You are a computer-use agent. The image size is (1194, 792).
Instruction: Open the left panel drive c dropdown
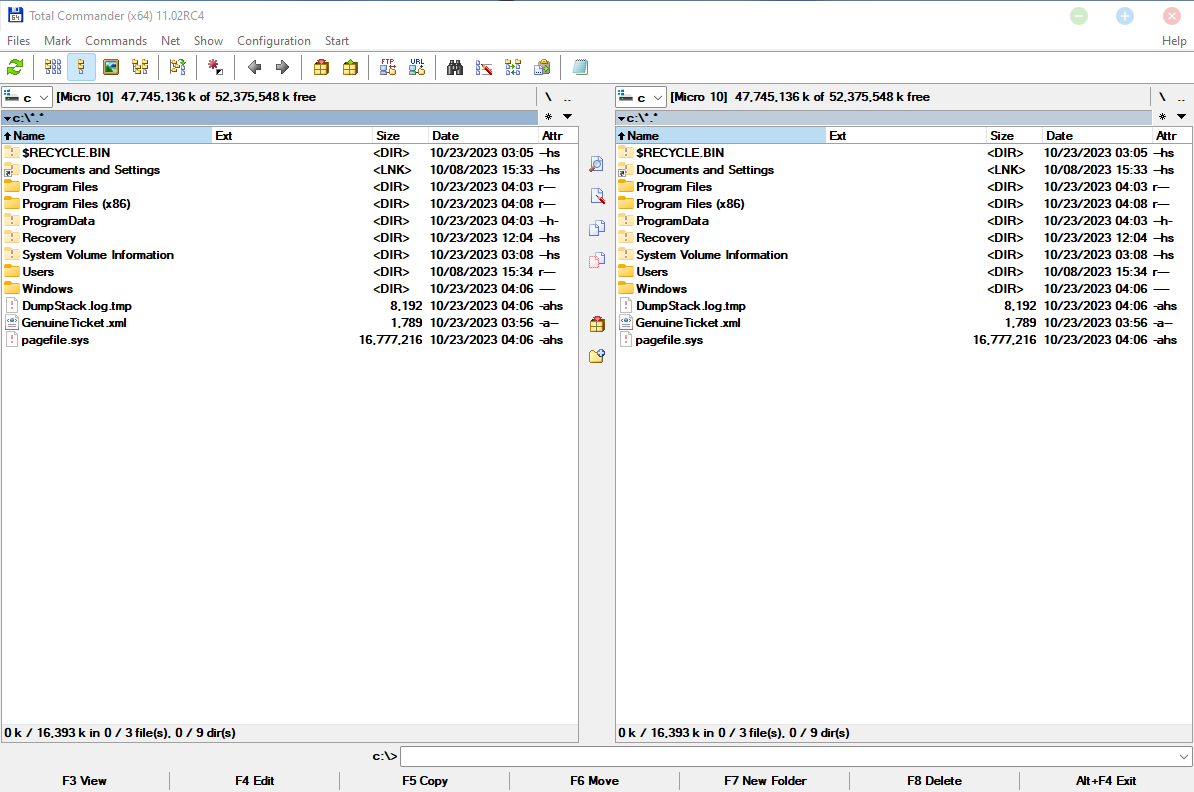[x=27, y=97]
